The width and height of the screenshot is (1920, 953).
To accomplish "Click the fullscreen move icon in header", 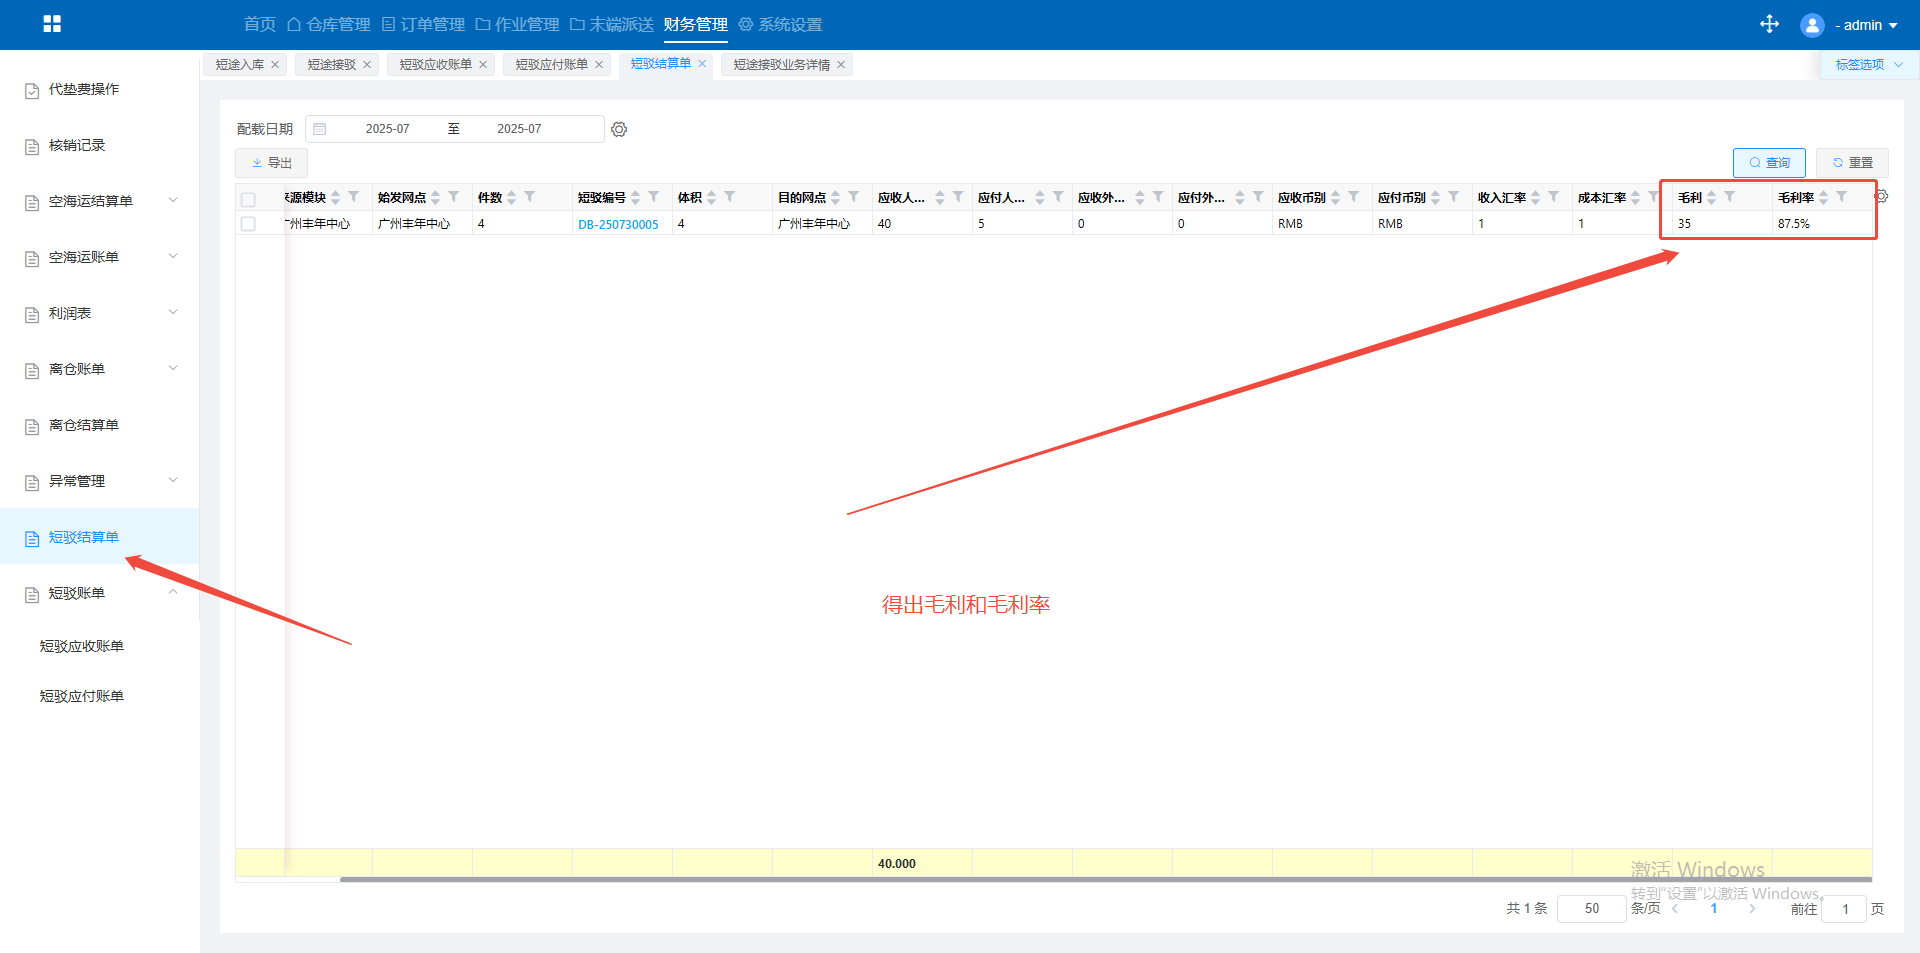I will click(x=1769, y=24).
